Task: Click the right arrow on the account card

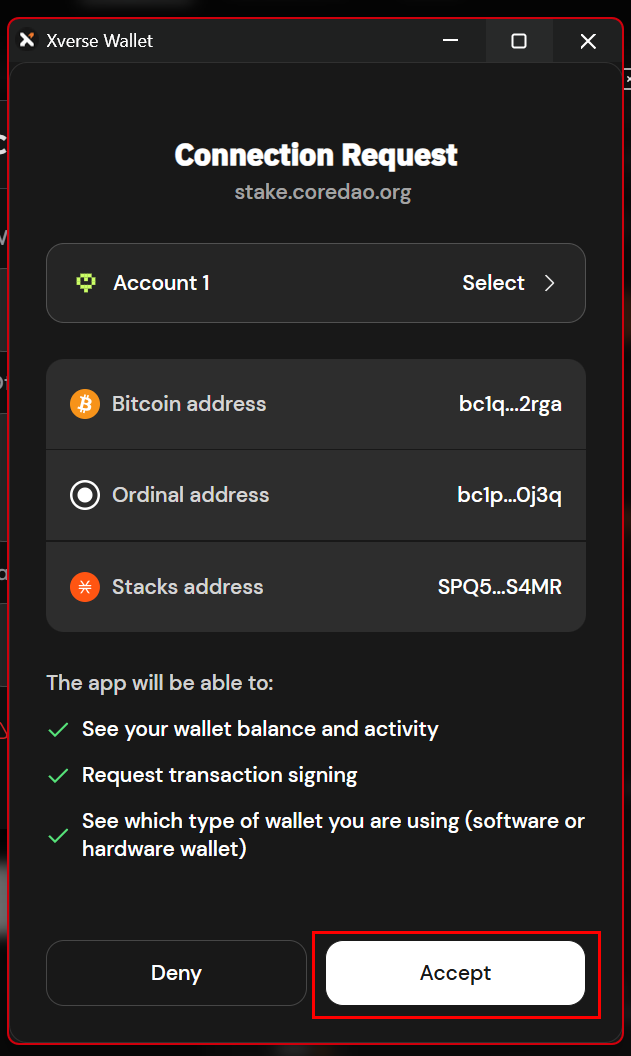Action: [549, 283]
